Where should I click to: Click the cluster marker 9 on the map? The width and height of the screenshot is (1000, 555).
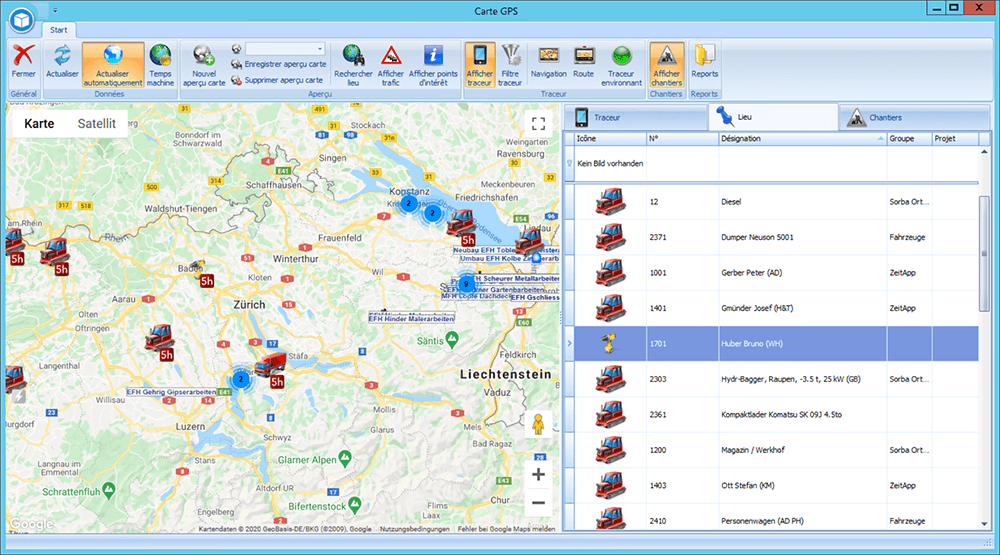(466, 284)
